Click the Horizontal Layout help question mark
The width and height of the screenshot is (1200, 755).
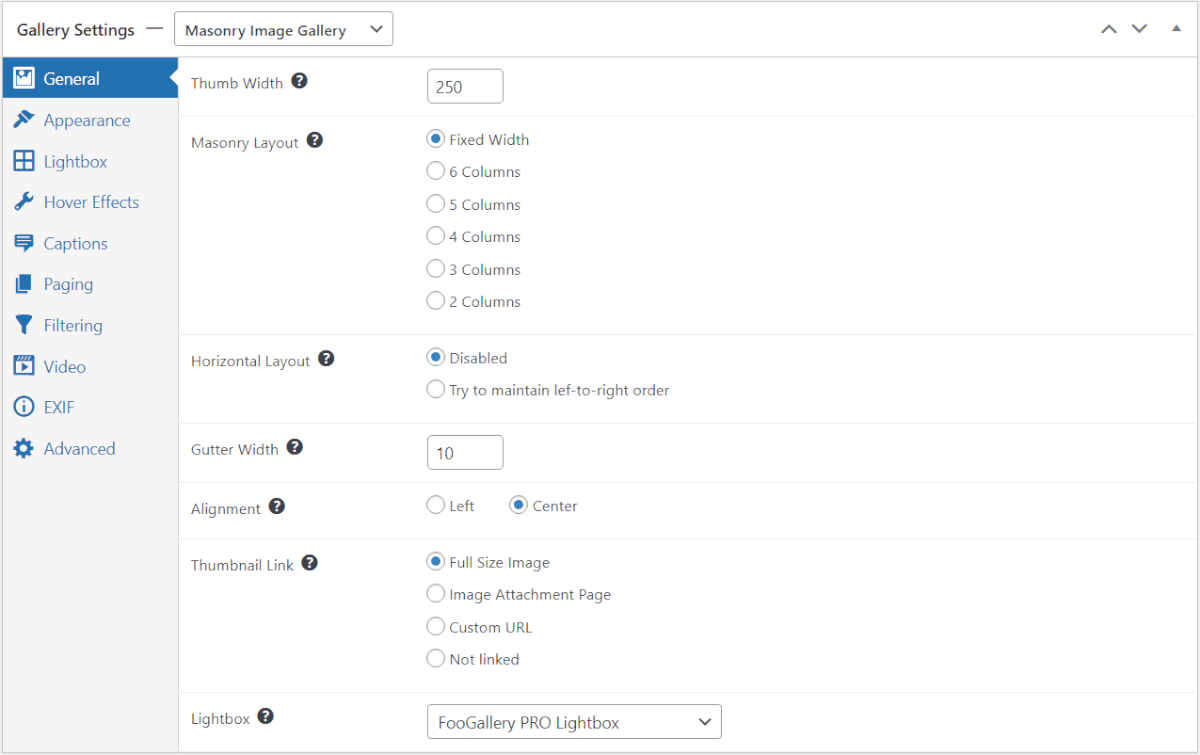click(x=326, y=359)
